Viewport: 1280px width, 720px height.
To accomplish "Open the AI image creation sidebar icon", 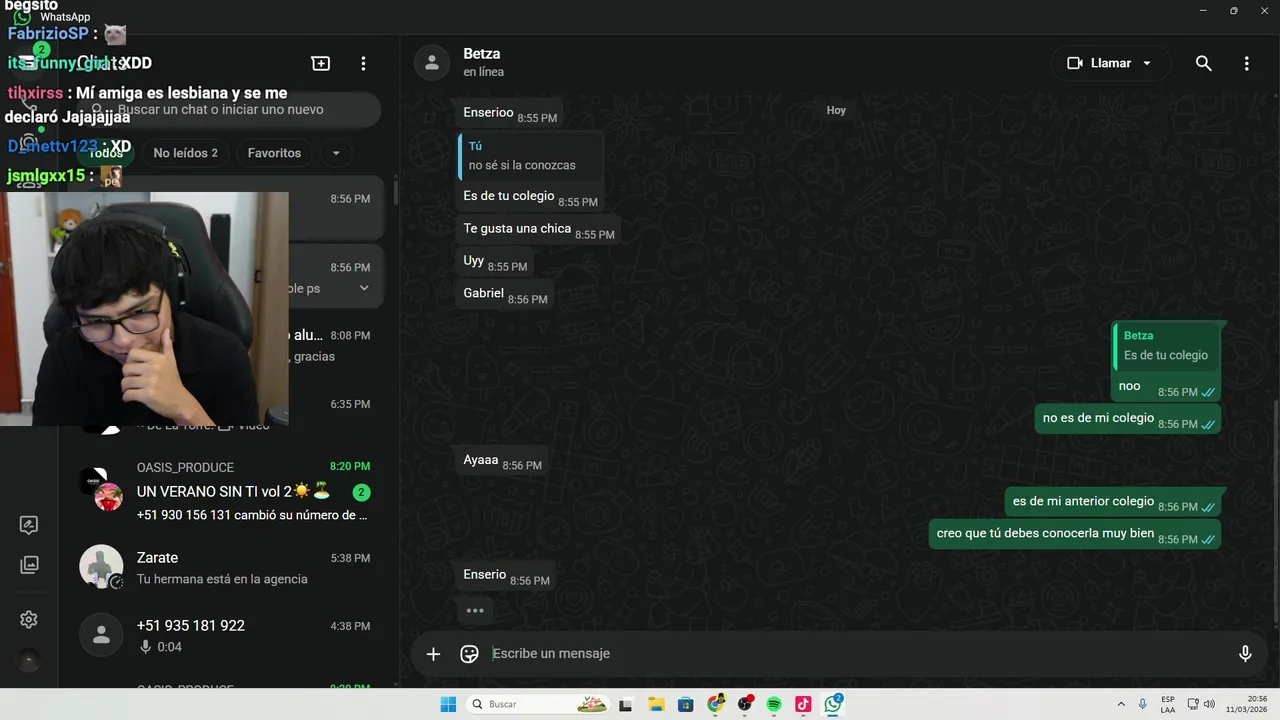I will coord(29,525).
